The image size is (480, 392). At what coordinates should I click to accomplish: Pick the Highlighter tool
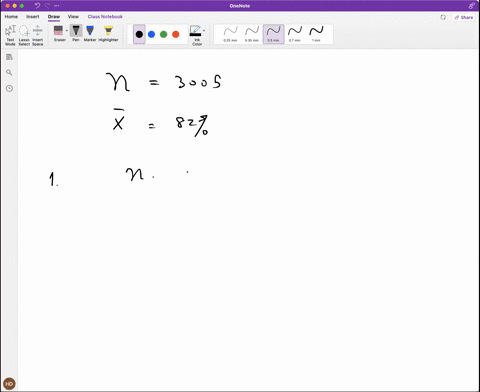pyautogui.click(x=108, y=33)
